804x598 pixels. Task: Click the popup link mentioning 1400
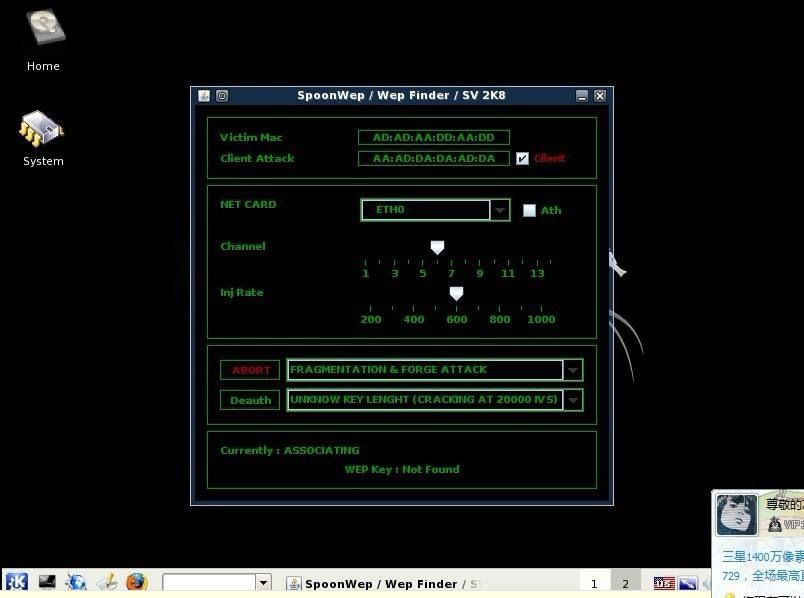click(x=763, y=556)
